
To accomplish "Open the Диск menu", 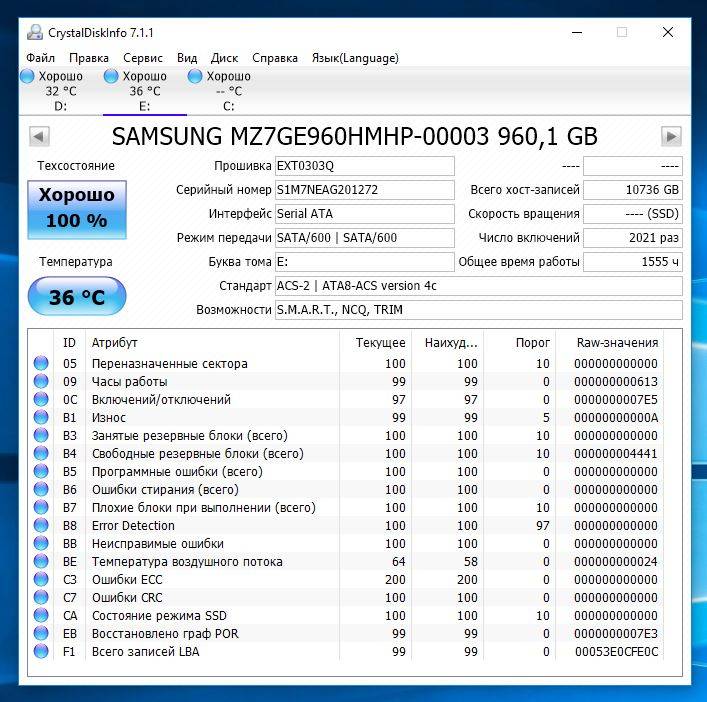I will [x=224, y=58].
